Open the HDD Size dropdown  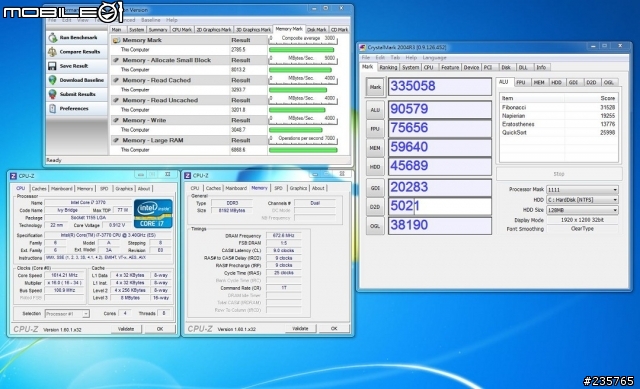coord(582,210)
